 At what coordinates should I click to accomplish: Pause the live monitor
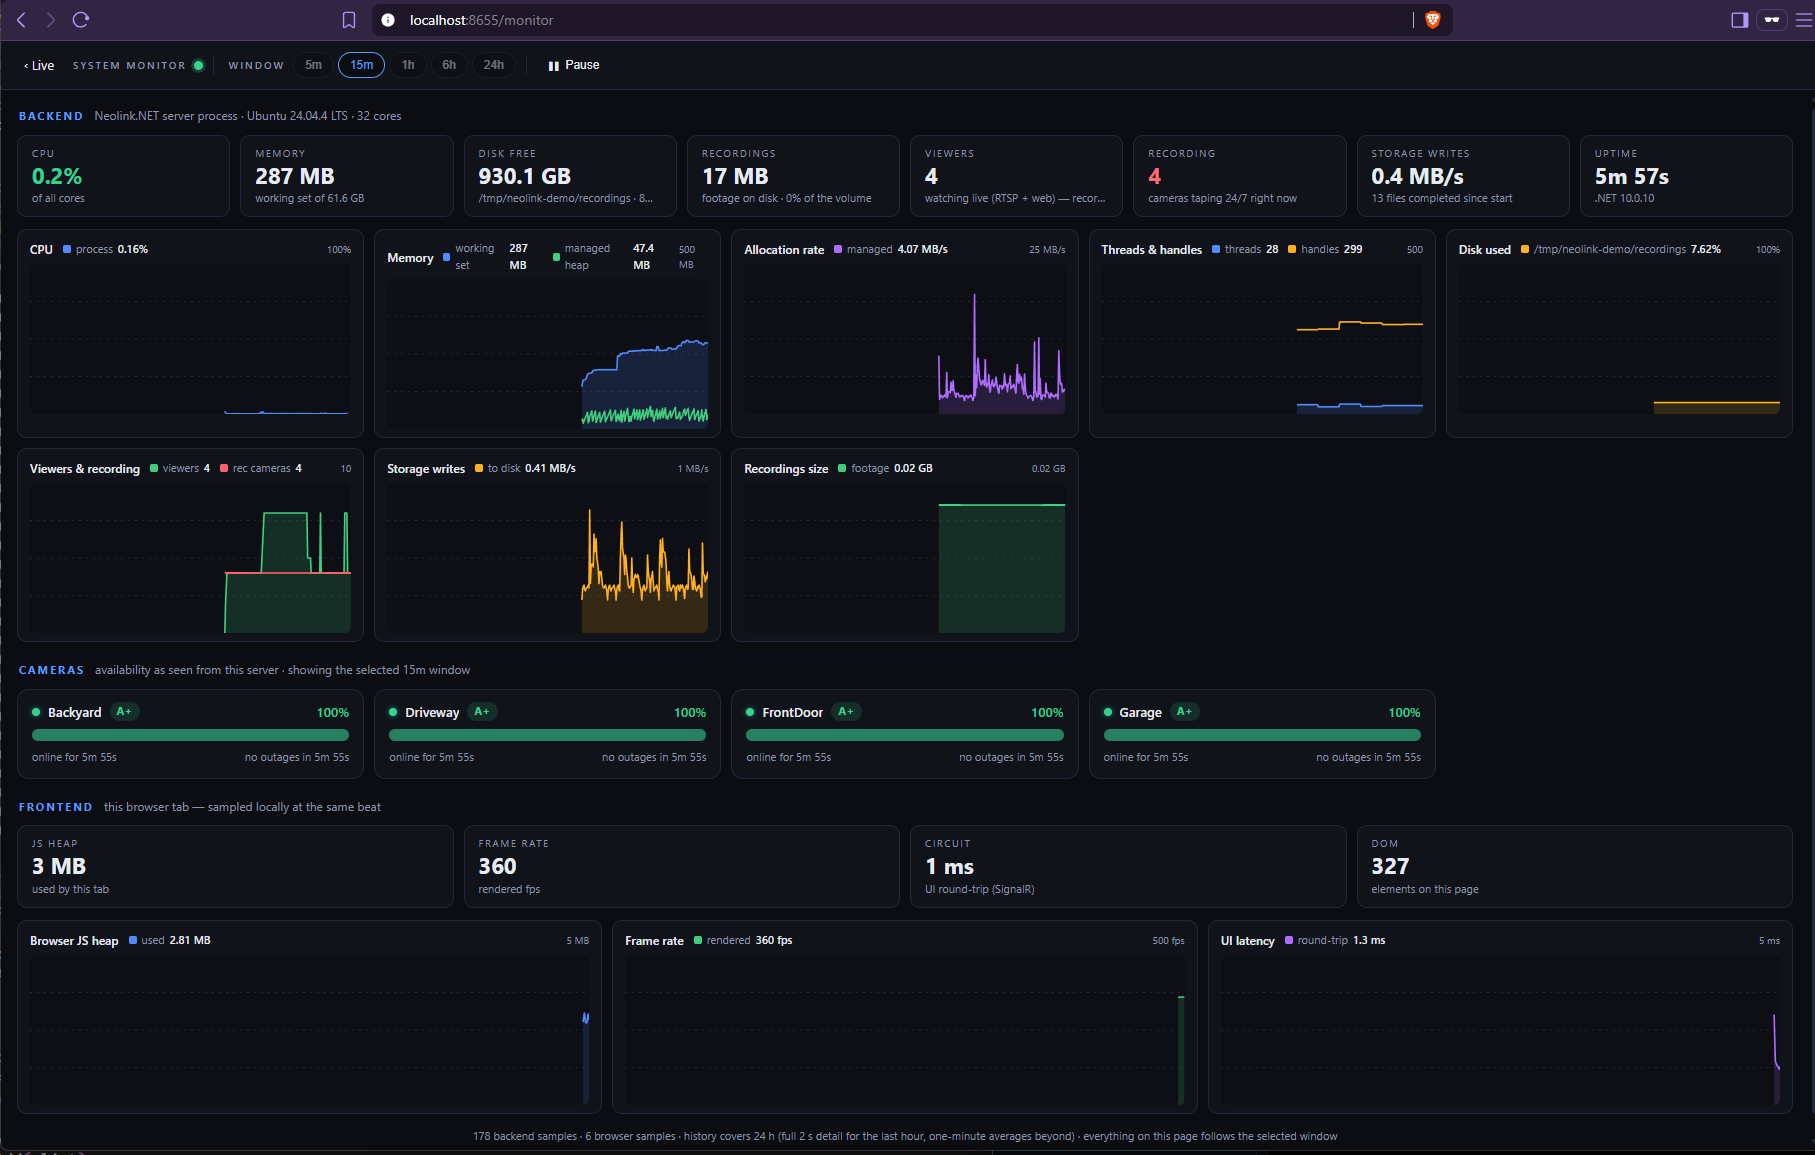click(x=574, y=65)
